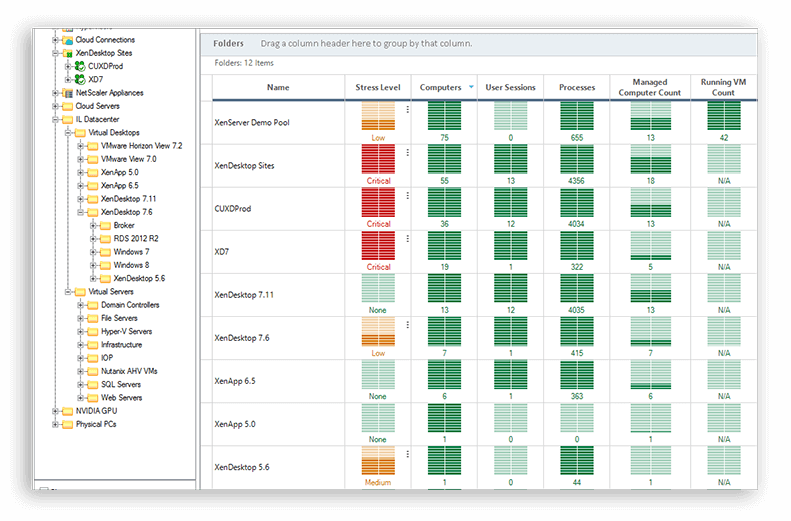Select XenDesktop 7.11 in the folder tree
This screenshot has height=521, width=791.
[x=129, y=199]
